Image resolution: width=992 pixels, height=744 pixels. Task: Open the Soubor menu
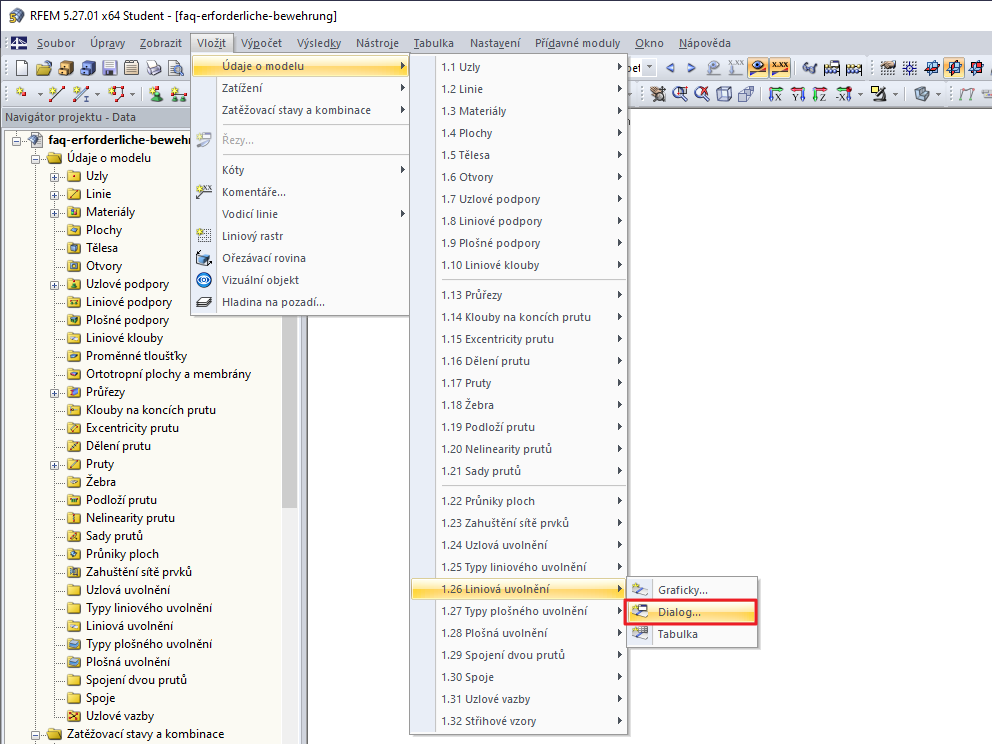[x=56, y=43]
